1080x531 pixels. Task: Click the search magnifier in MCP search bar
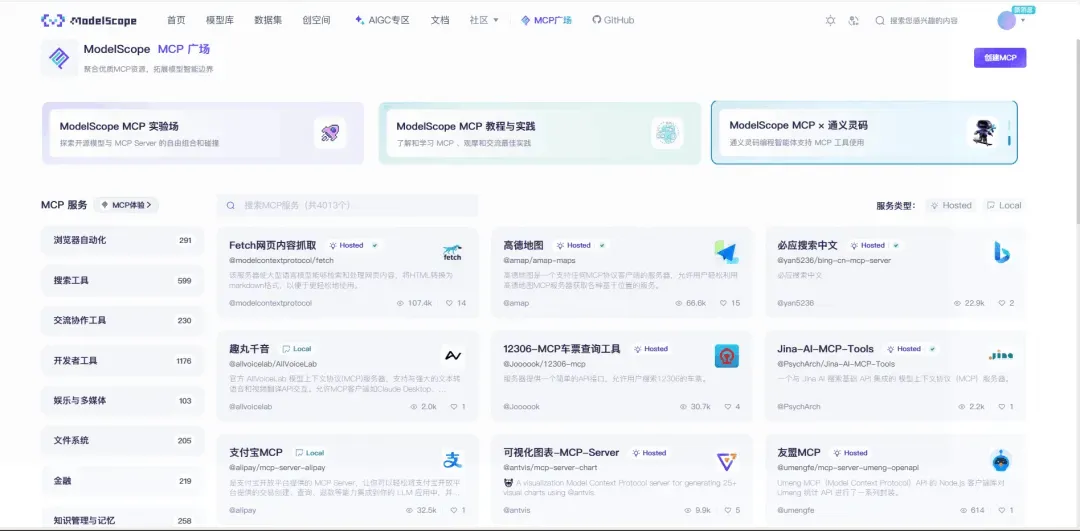click(x=231, y=205)
